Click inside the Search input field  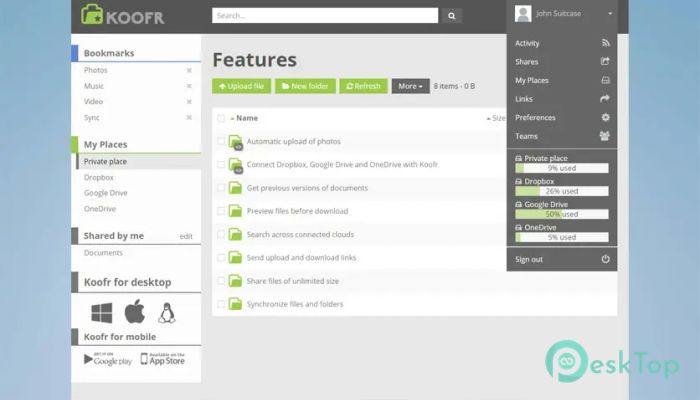click(325, 16)
